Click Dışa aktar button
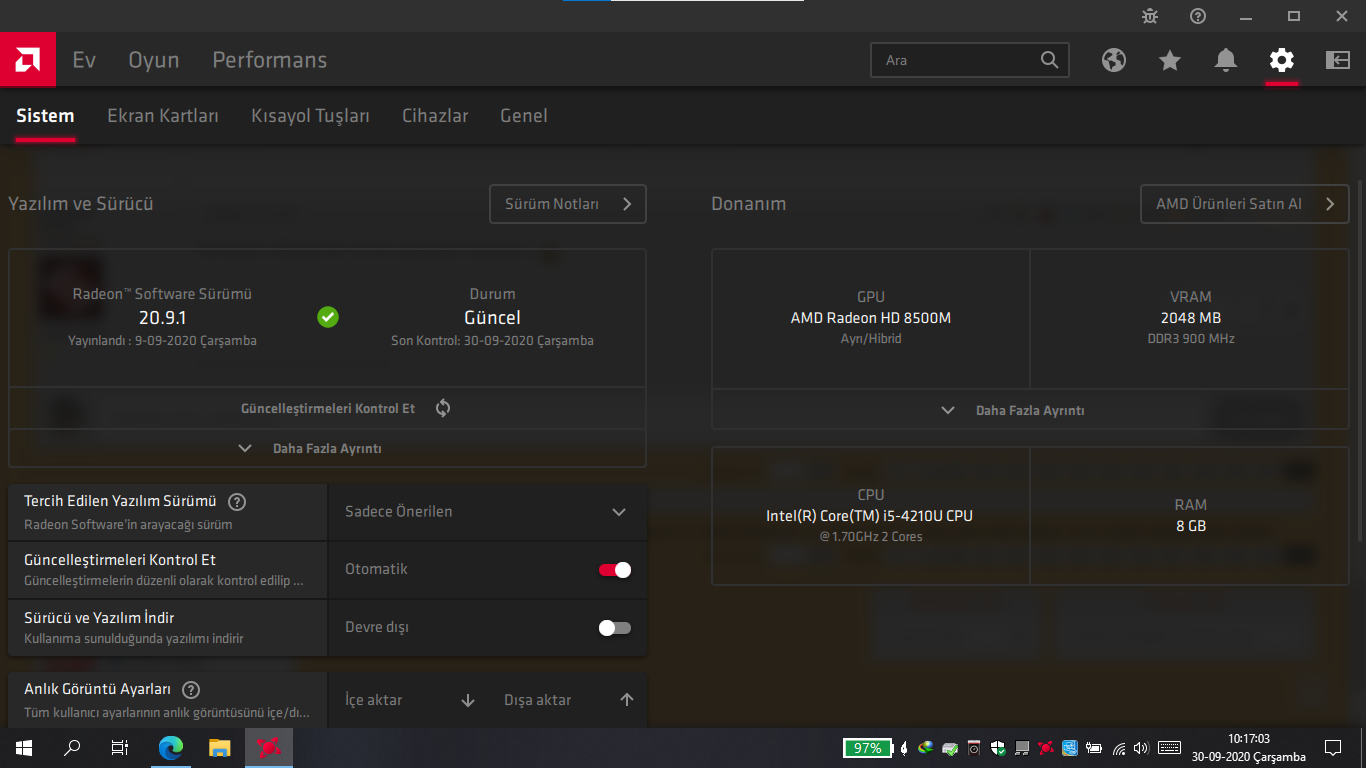Image resolution: width=1366 pixels, height=768 pixels. (x=569, y=700)
